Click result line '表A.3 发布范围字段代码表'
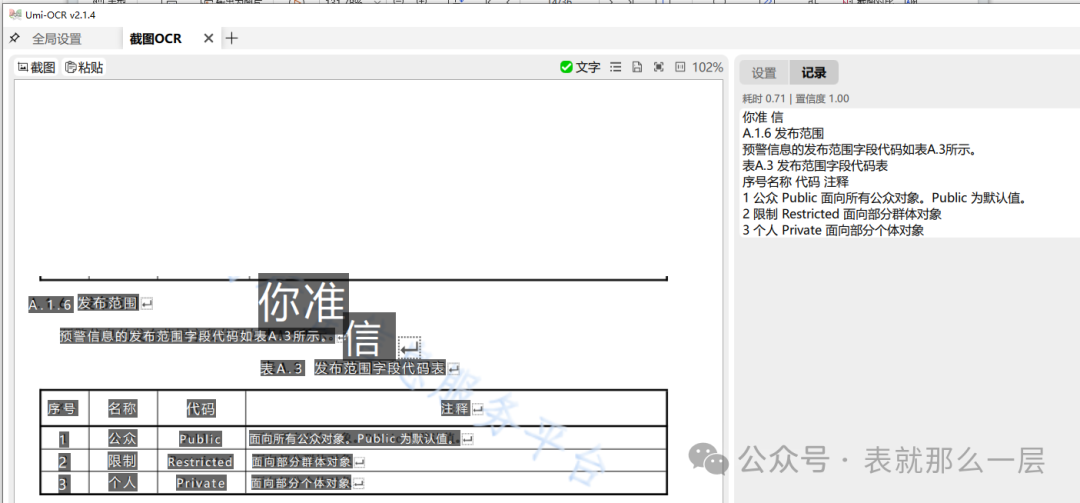Viewport: 1080px width, 503px height. 815,165
